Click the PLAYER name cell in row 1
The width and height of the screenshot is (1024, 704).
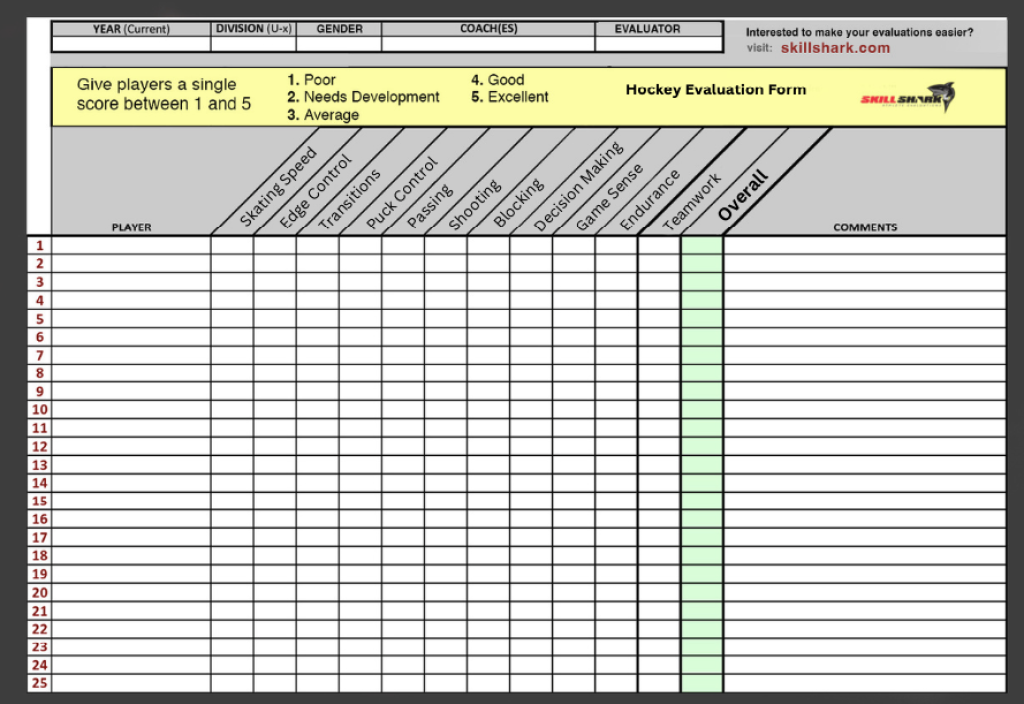point(130,245)
